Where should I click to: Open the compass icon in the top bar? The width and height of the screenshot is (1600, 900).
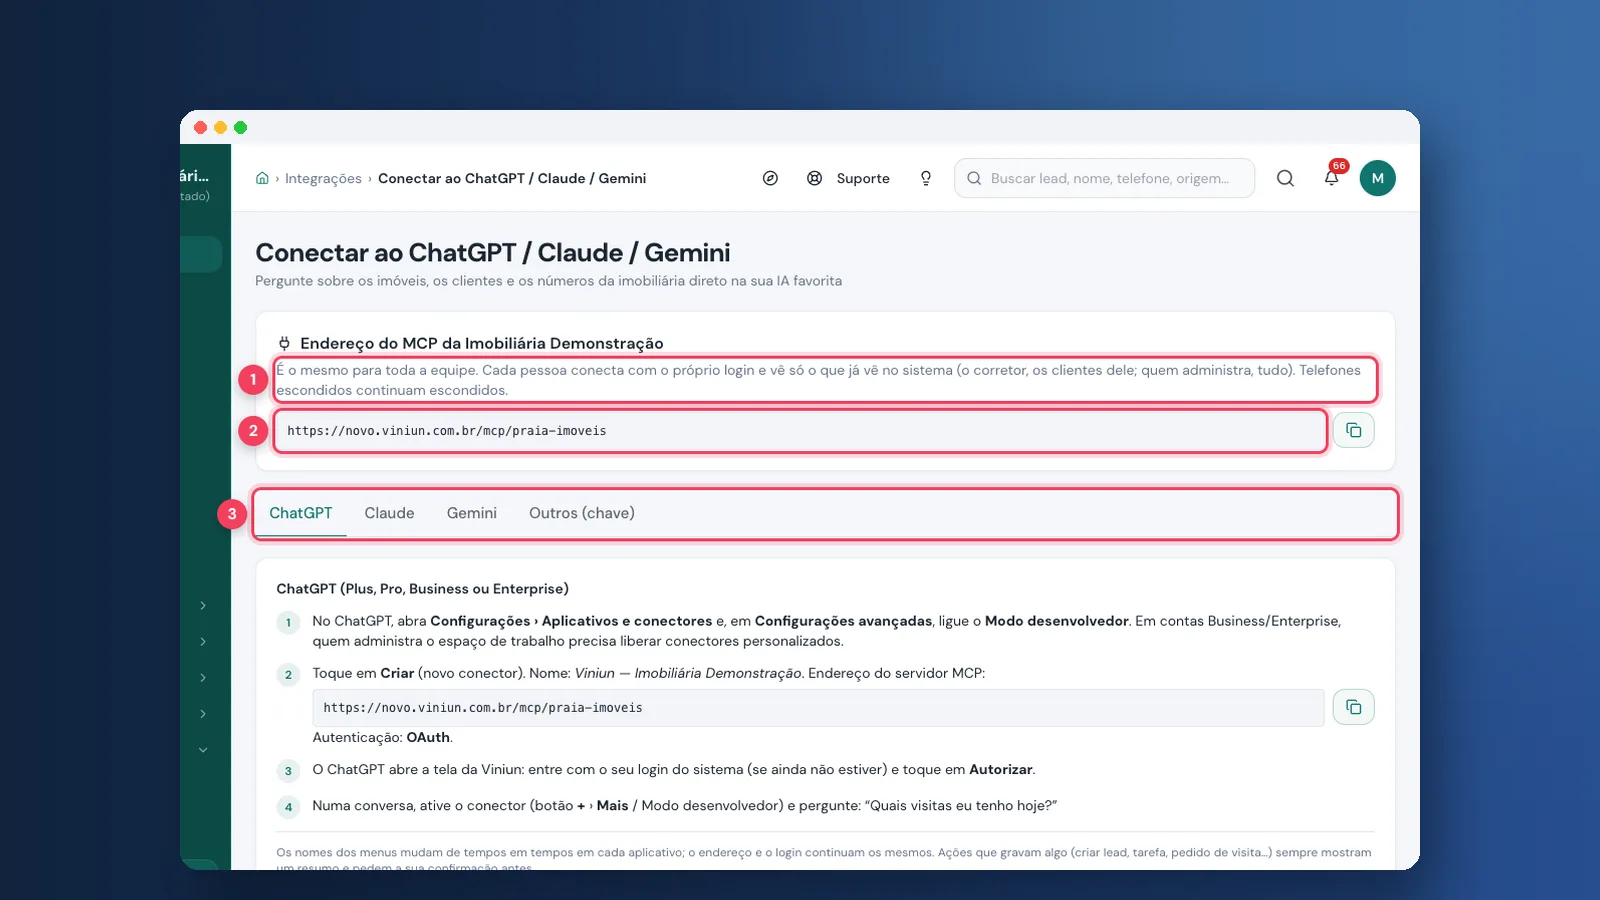(x=770, y=178)
